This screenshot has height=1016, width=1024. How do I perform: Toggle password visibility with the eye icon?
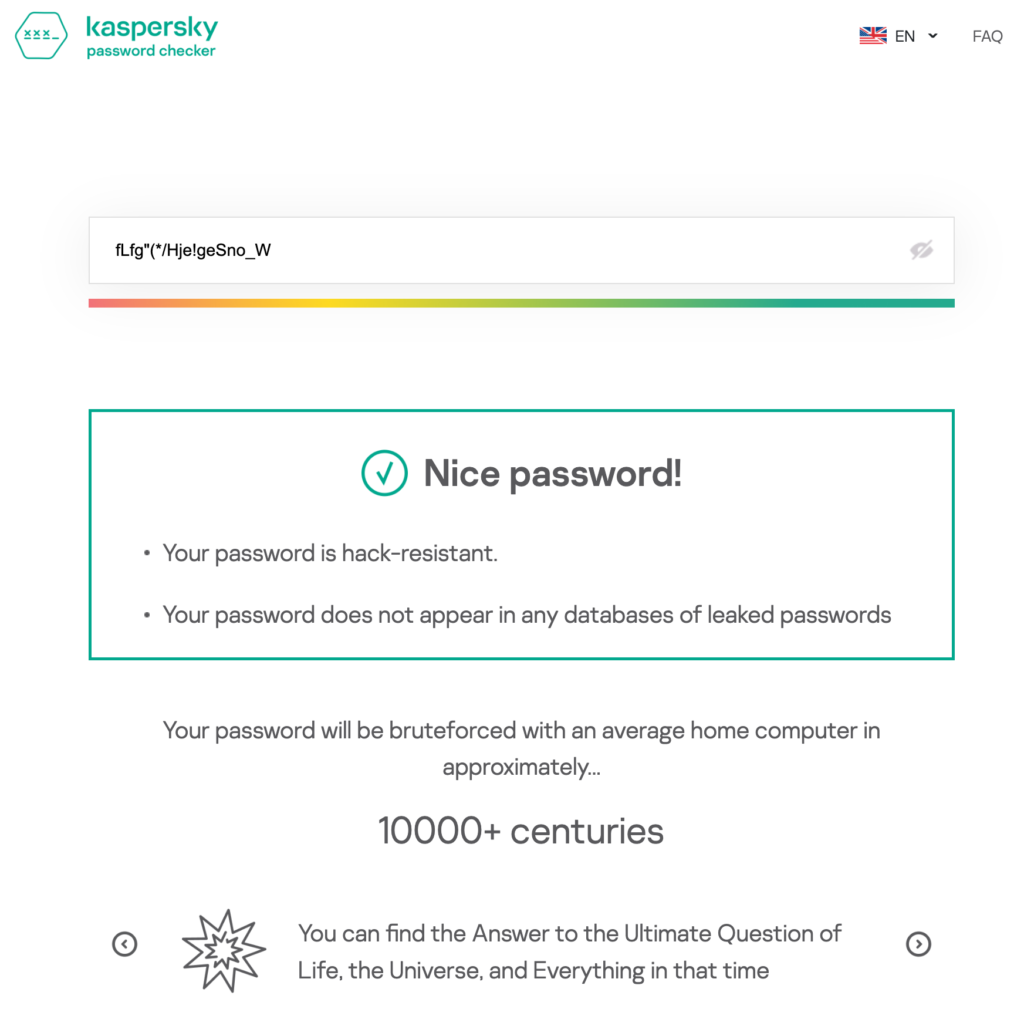(921, 250)
